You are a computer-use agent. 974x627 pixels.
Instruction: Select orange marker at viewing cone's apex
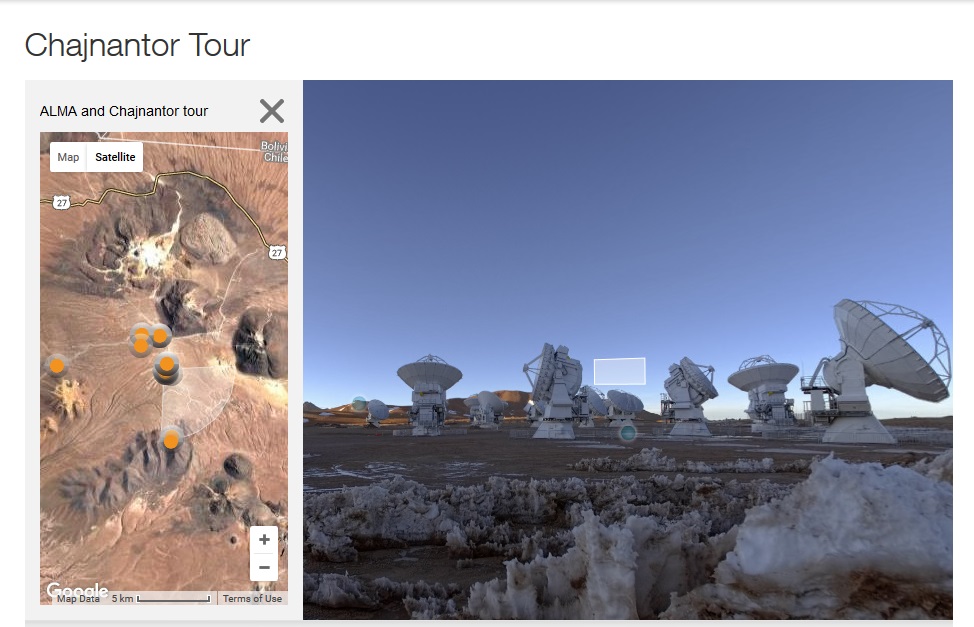(167, 364)
